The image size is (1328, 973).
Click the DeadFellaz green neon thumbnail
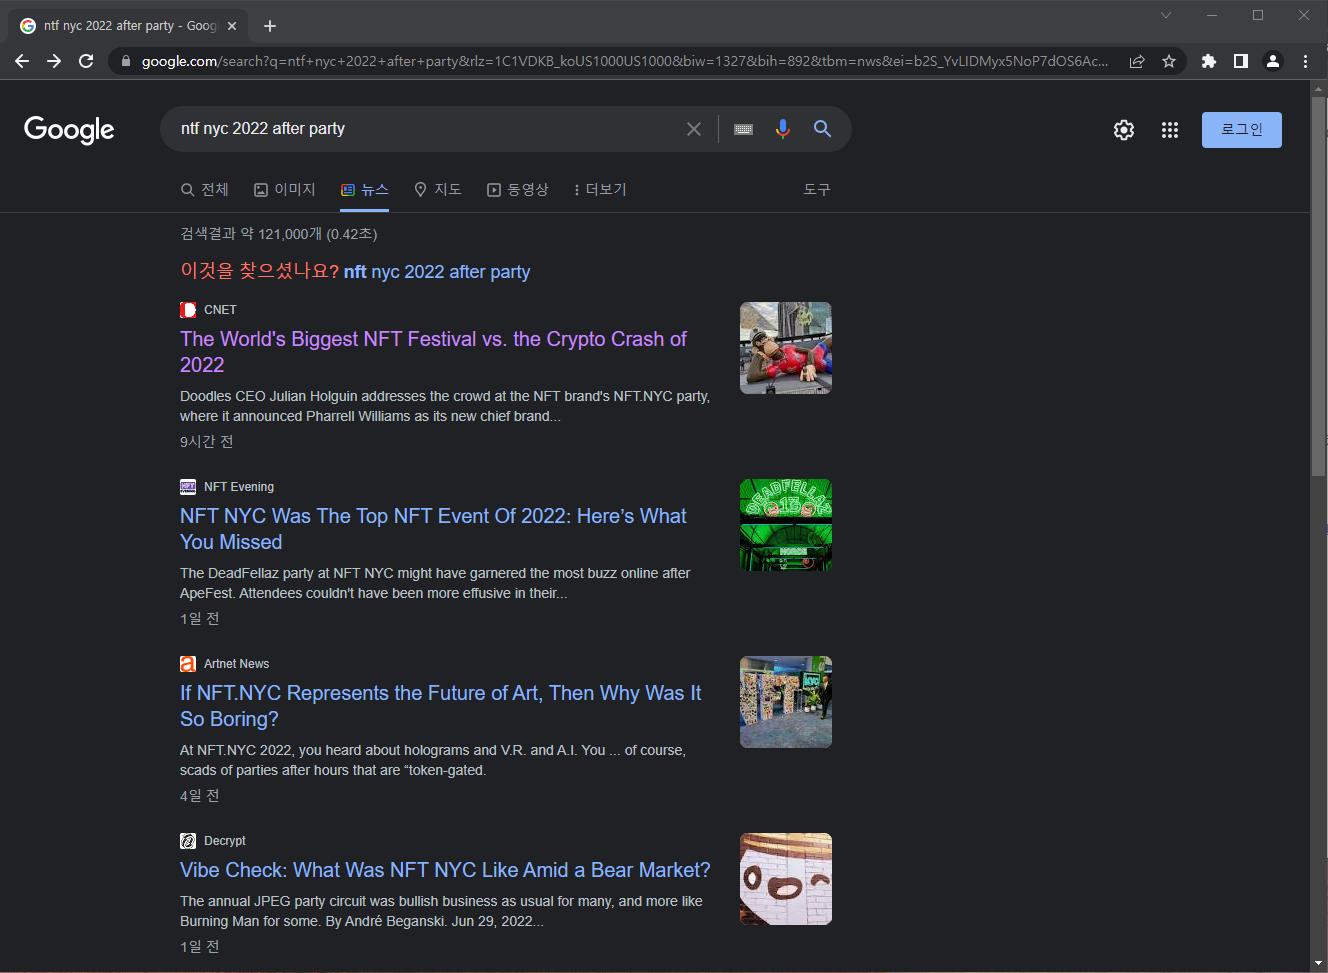point(786,525)
